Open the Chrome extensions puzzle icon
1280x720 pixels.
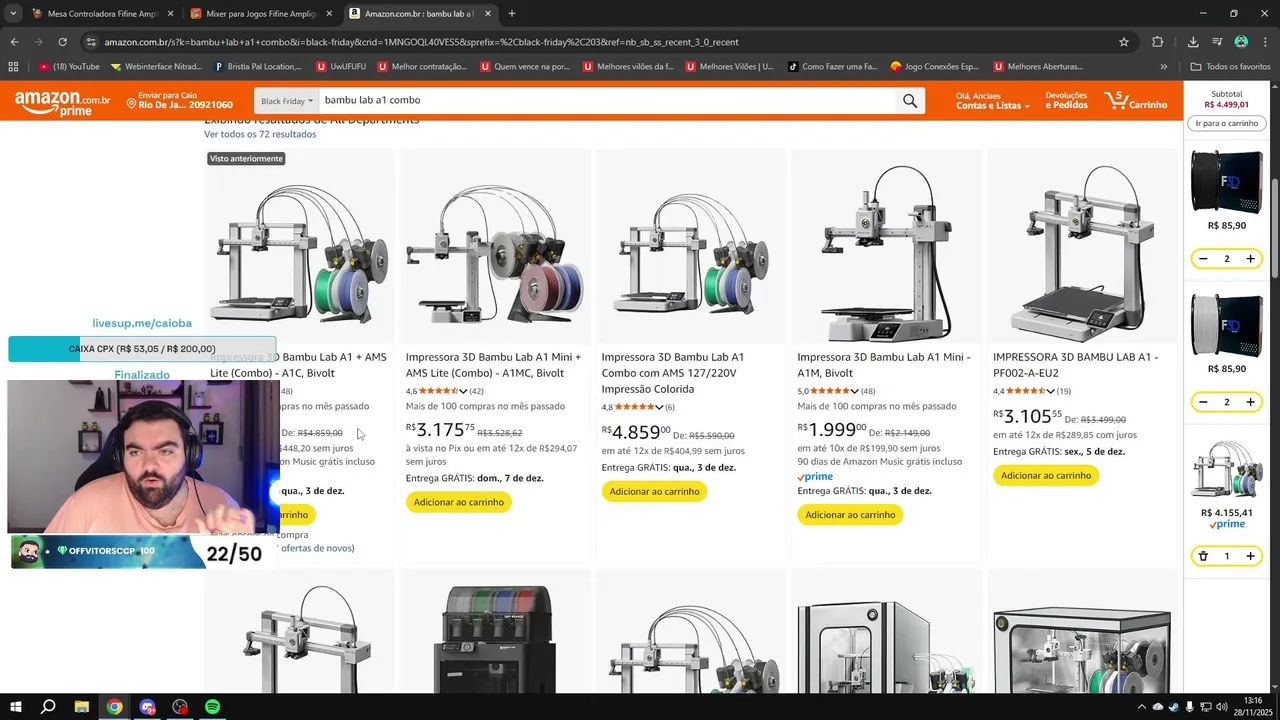click(x=1158, y=42)
